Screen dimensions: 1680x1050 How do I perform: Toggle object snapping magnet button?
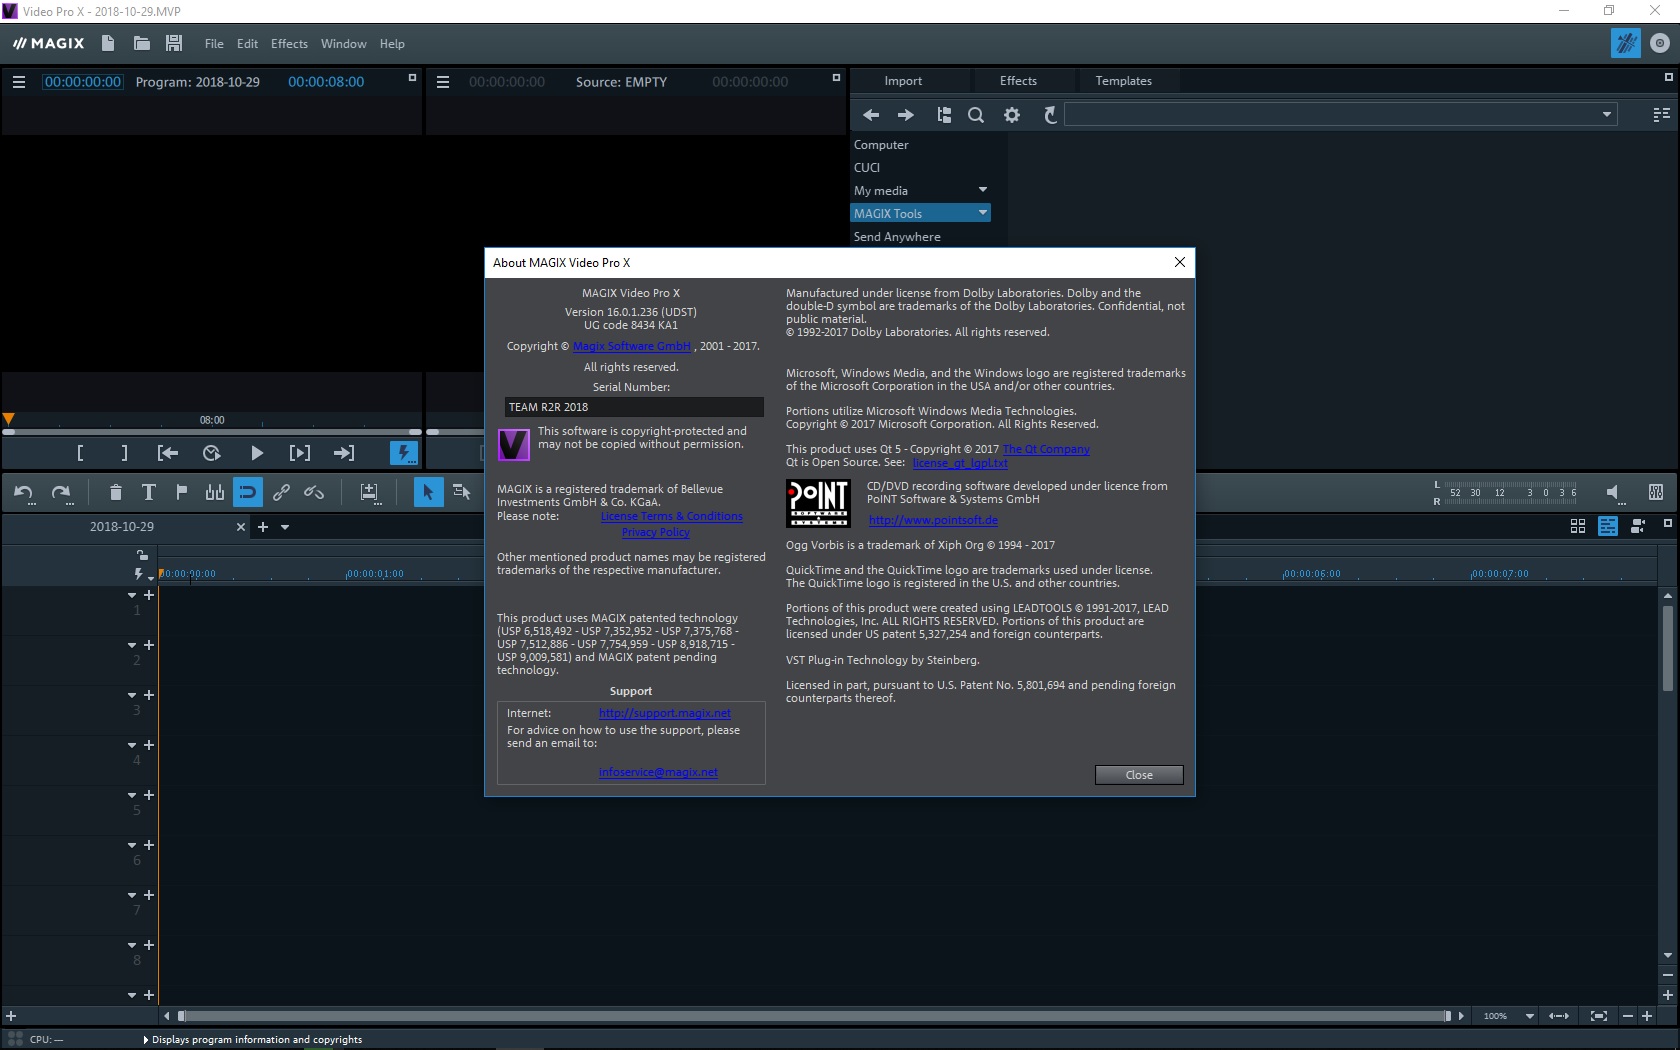[x=247, y=492]
